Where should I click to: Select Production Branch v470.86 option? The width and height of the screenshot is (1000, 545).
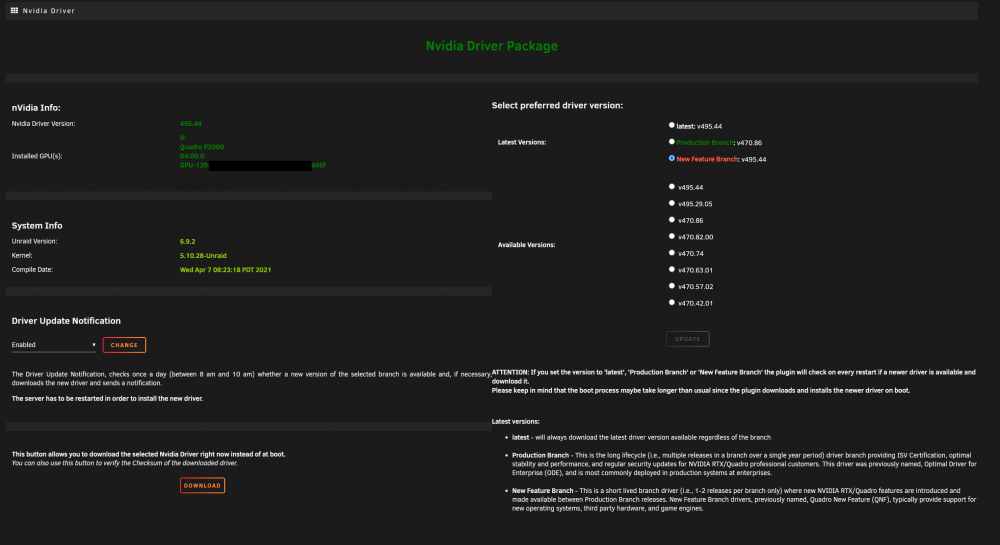(672, 142)
